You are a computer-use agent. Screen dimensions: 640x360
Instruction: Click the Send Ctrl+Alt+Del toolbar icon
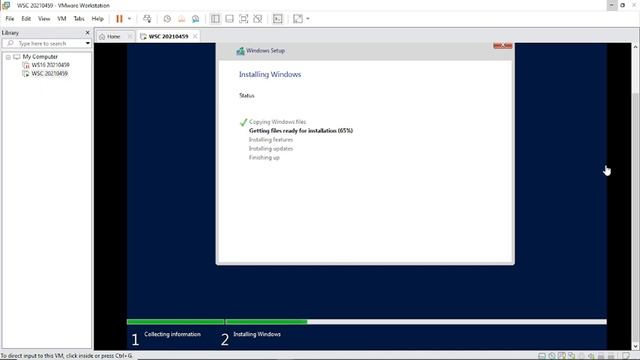tap(147, 19)
